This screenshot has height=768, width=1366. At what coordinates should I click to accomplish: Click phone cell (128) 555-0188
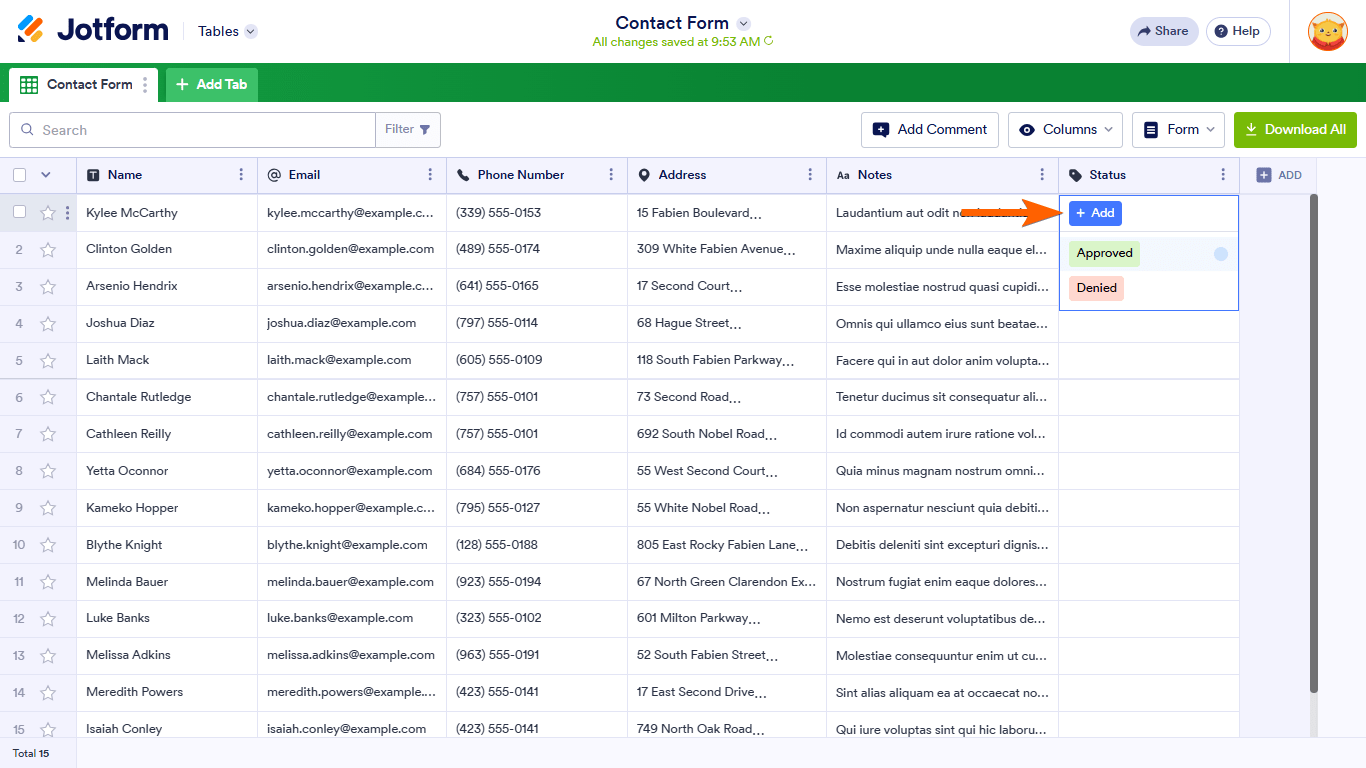pos(537,546)
